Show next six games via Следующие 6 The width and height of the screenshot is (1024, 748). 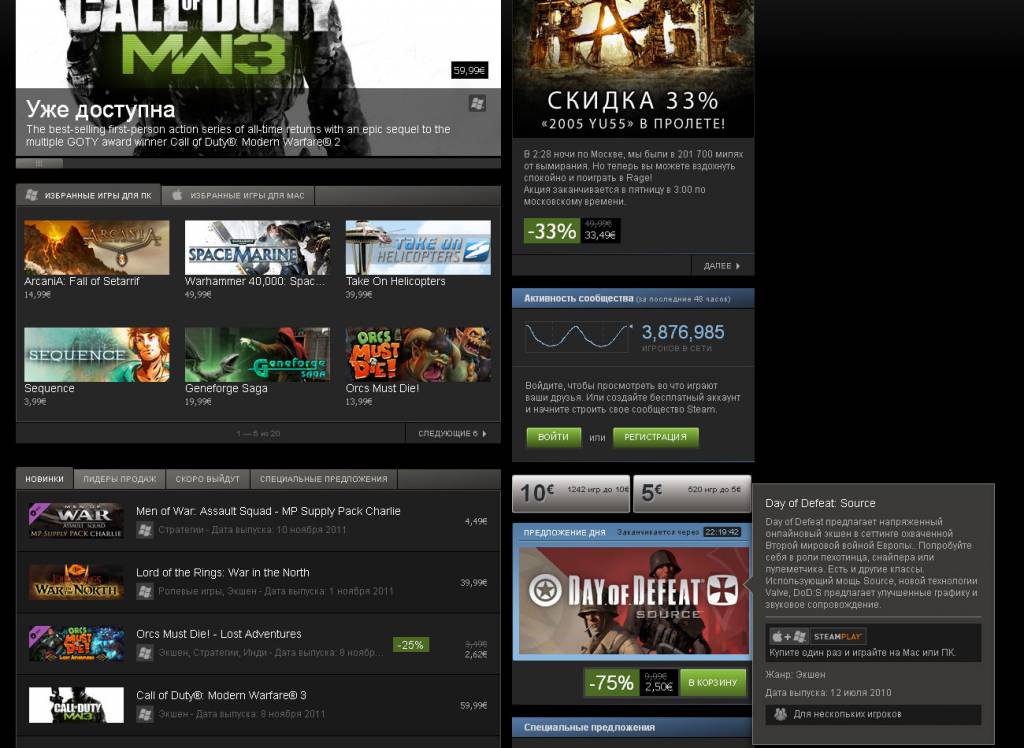click(453, 433)
